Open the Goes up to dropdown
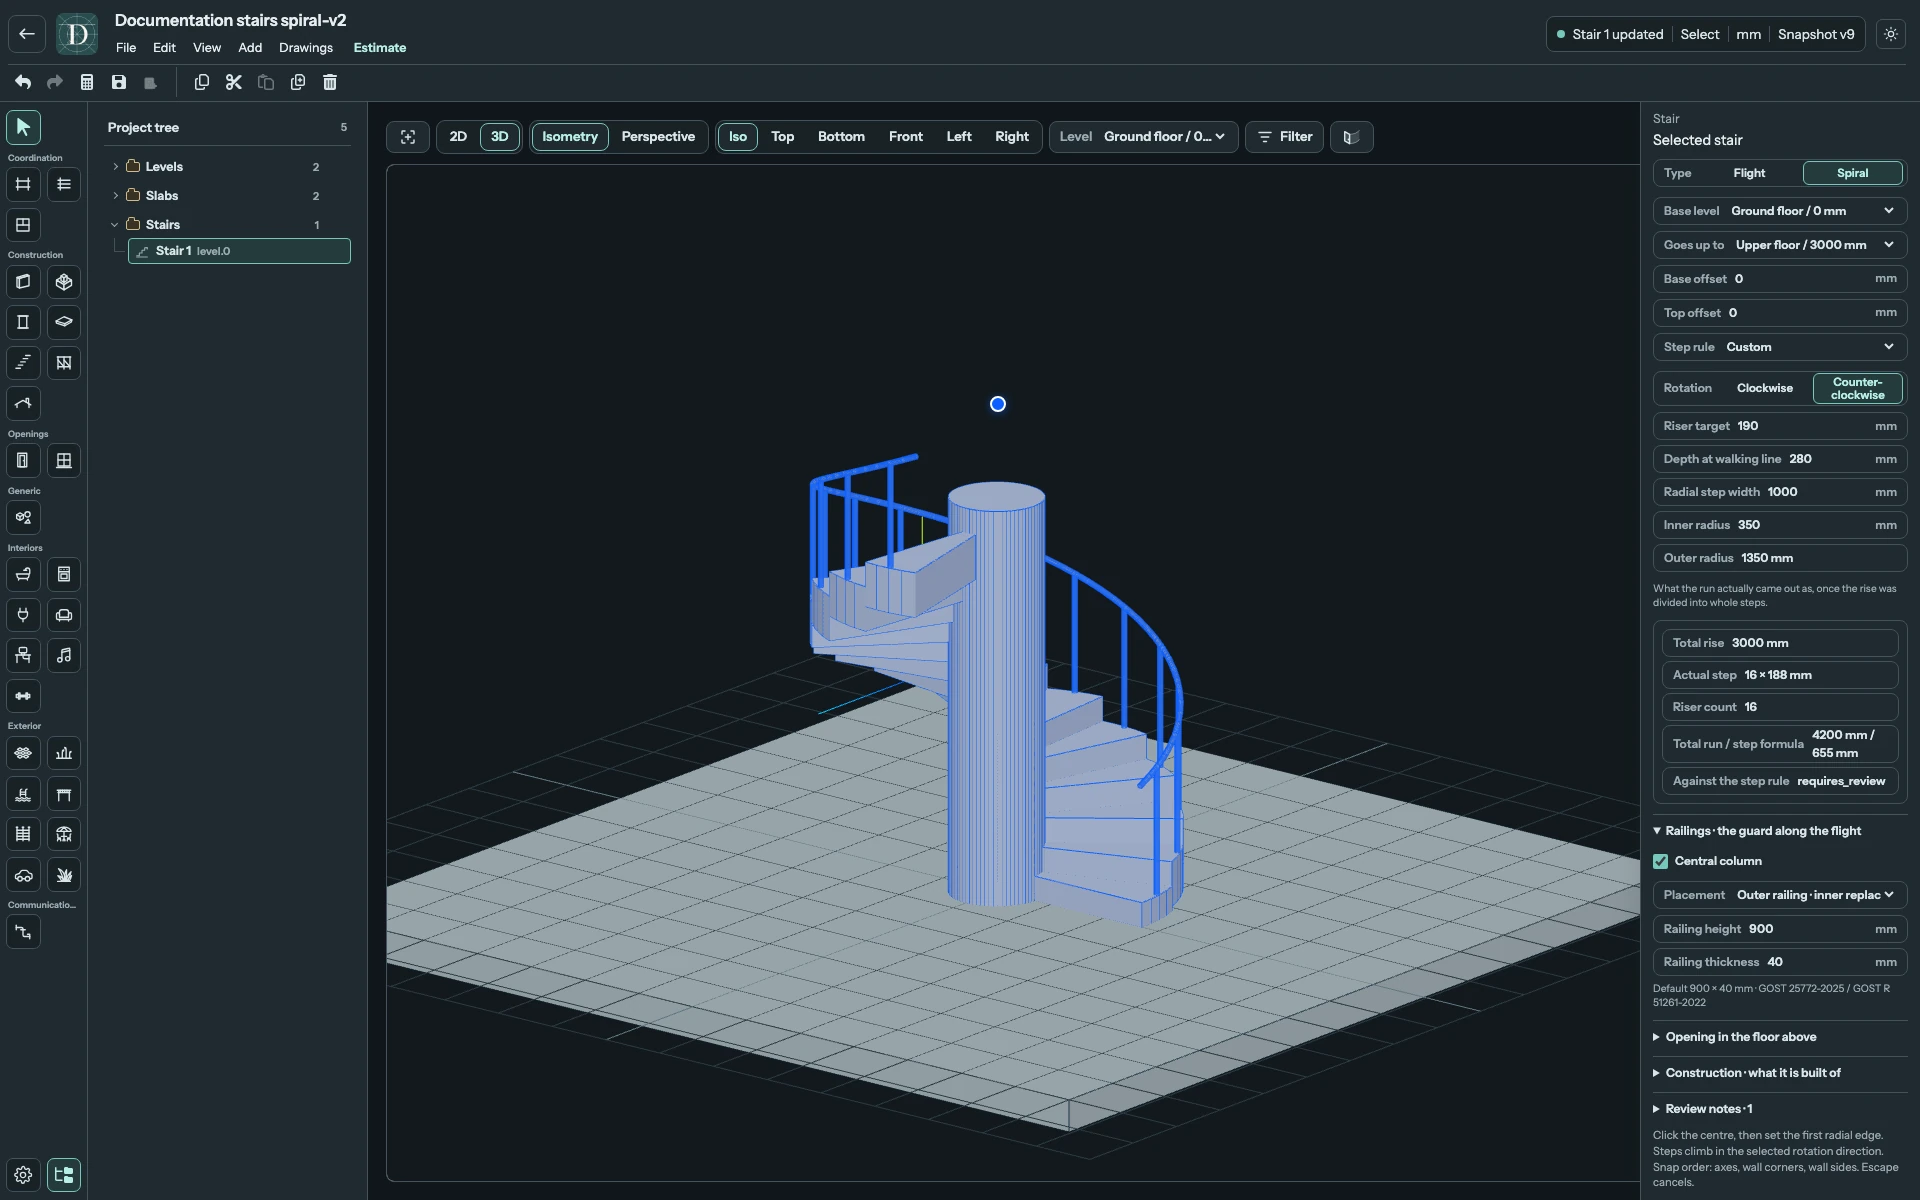This screenshot has width=1920, height=1200. (x=1780, y=245)
